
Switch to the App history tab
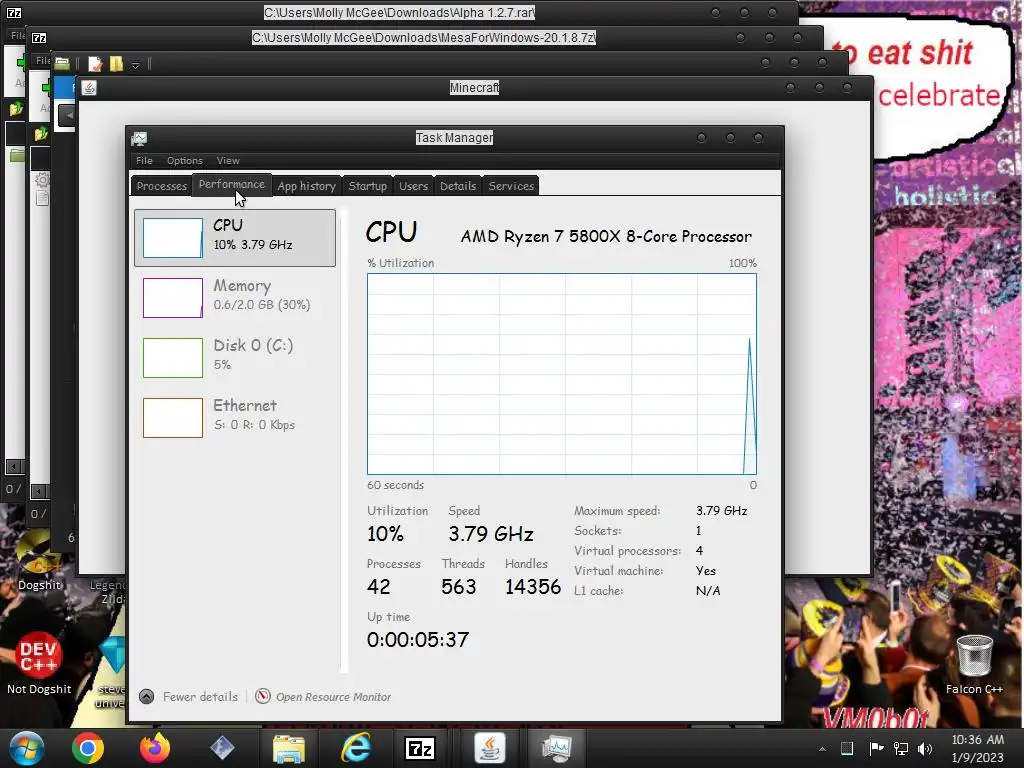coord(306,185)
